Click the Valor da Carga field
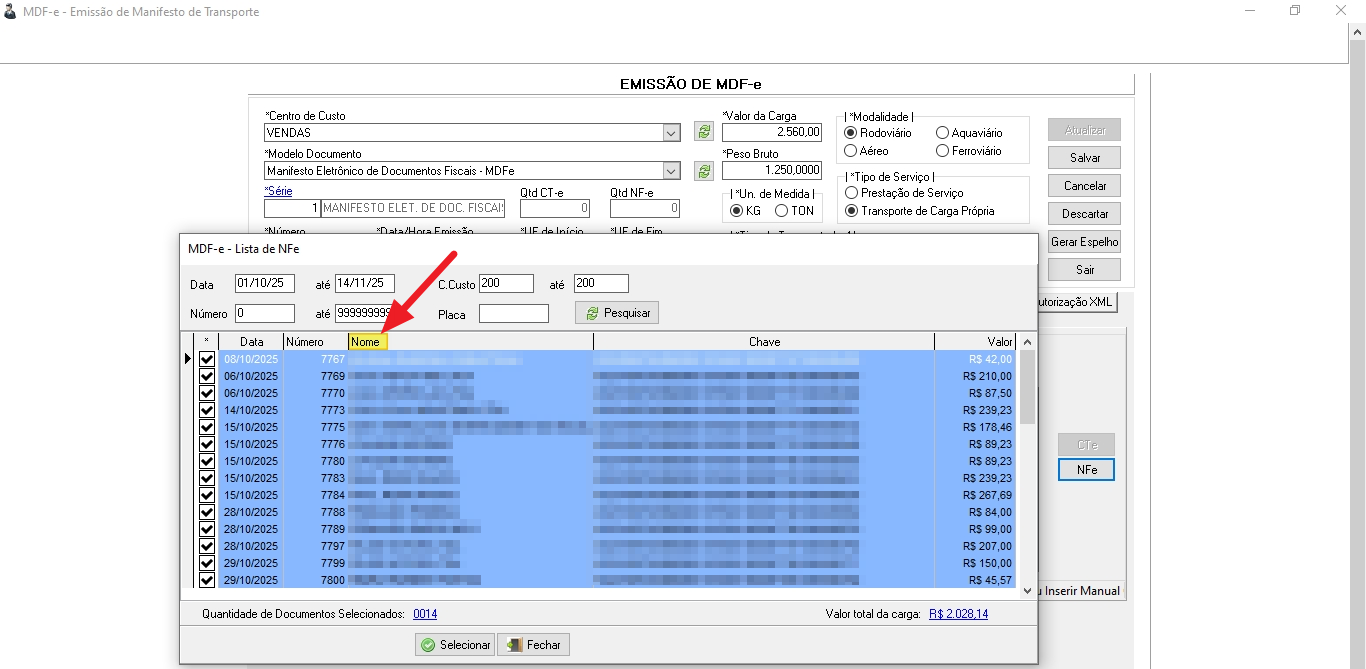Viewport: 1366px width, 669px height. coord(772,132)
